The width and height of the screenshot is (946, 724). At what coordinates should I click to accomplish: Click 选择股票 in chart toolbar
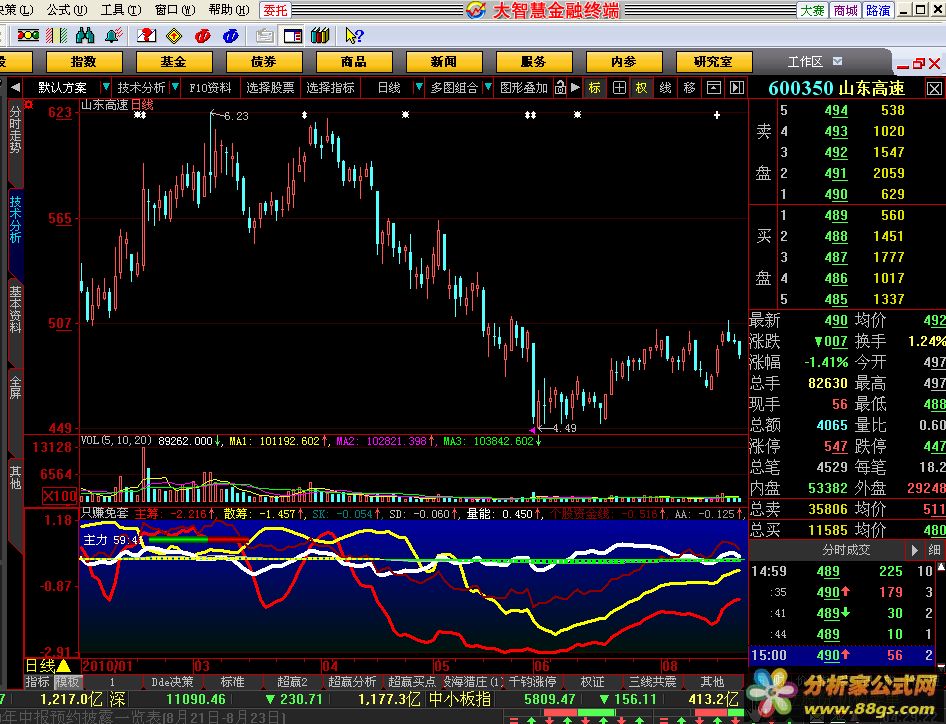[270, 87]
